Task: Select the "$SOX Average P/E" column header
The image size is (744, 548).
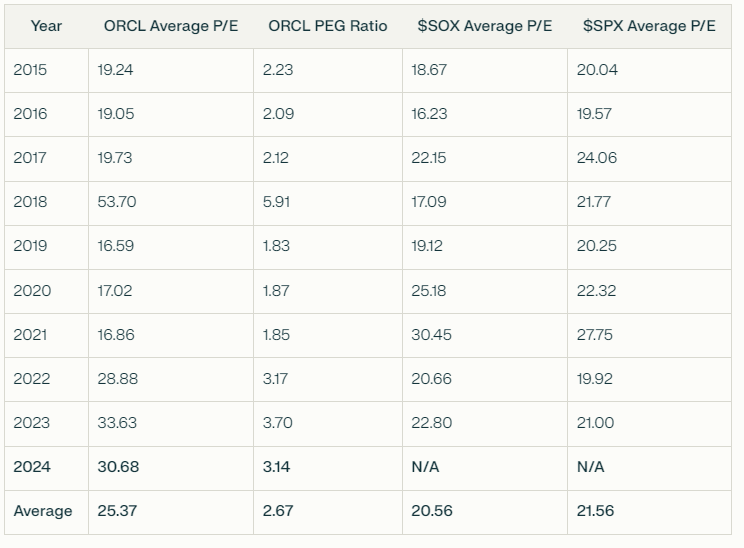Action: (x=484, y=26)
